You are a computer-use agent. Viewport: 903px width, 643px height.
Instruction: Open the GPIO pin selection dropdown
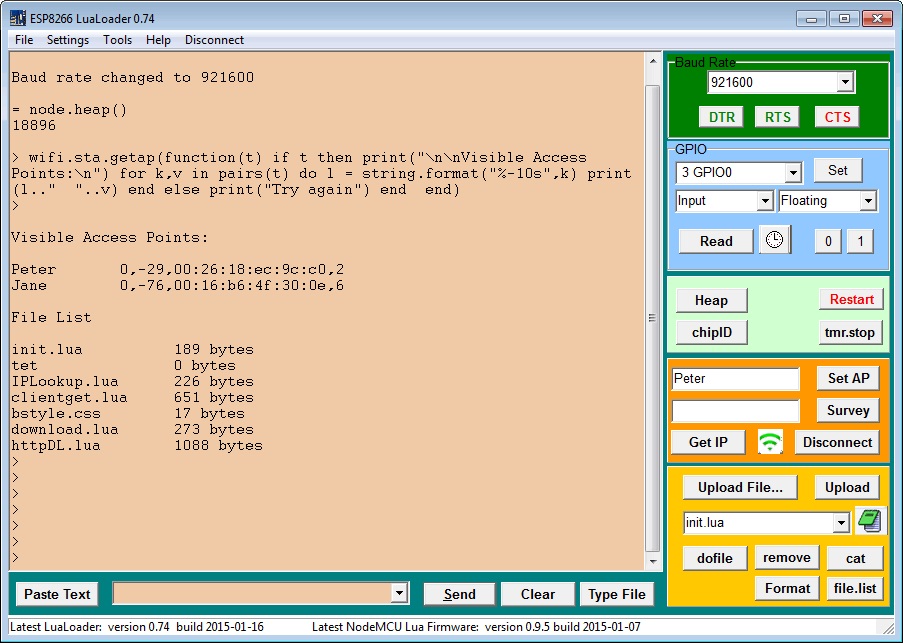pos(793,172)
